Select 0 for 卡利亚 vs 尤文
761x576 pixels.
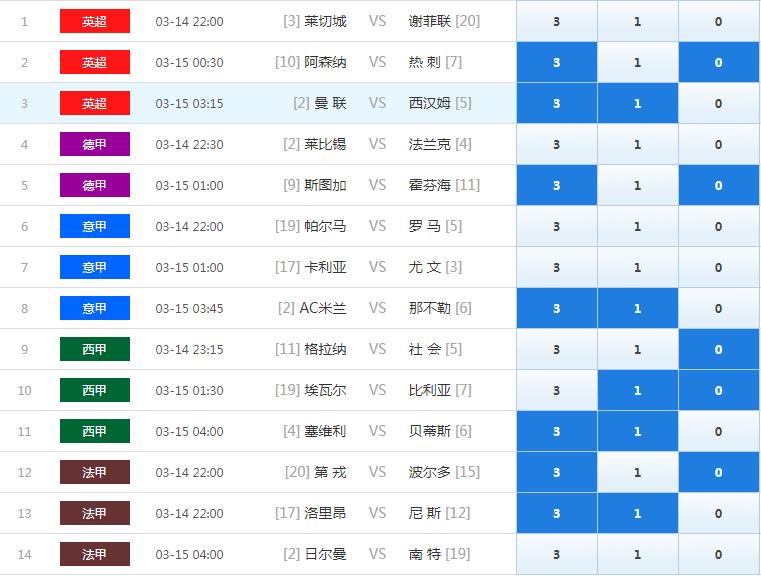coord(719,267)
